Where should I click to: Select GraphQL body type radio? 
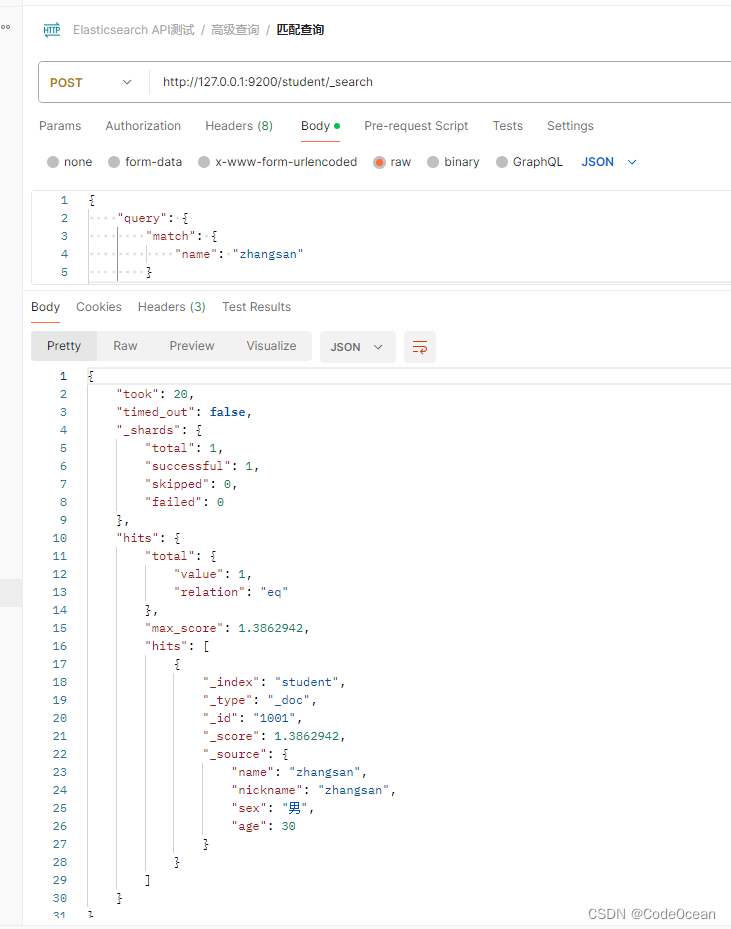point(502,162)
